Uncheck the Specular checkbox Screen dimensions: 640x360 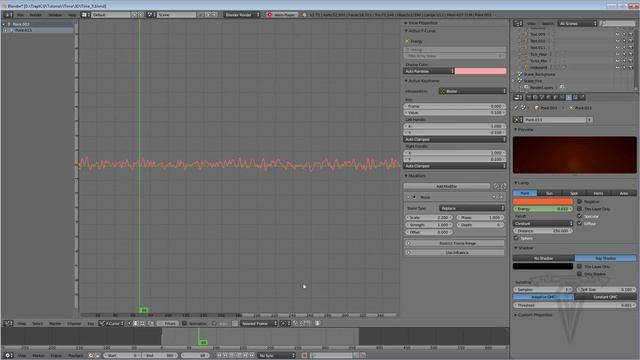[579, 216]
